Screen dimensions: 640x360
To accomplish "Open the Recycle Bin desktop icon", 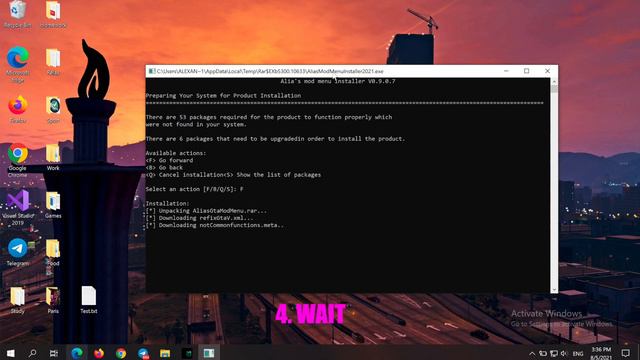I will 17,14.
